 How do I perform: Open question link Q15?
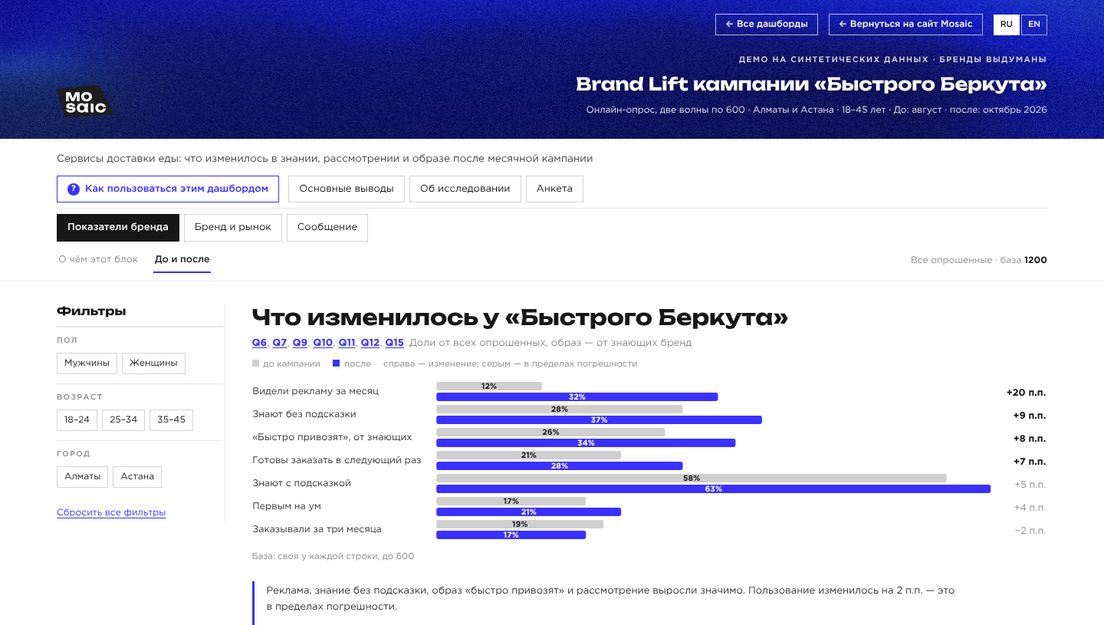tap(394, 343)
